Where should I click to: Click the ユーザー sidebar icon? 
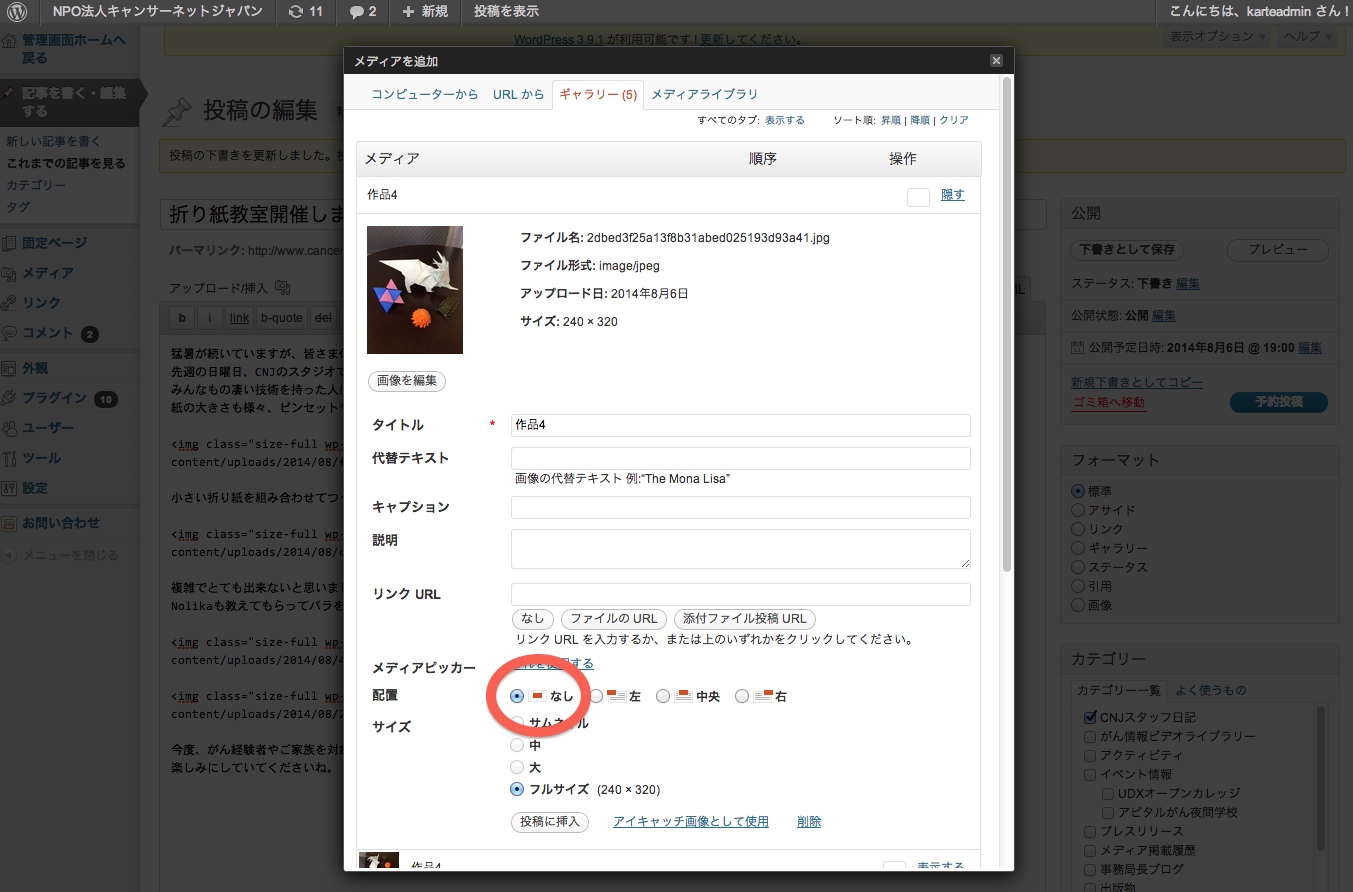tap(9, 428)
